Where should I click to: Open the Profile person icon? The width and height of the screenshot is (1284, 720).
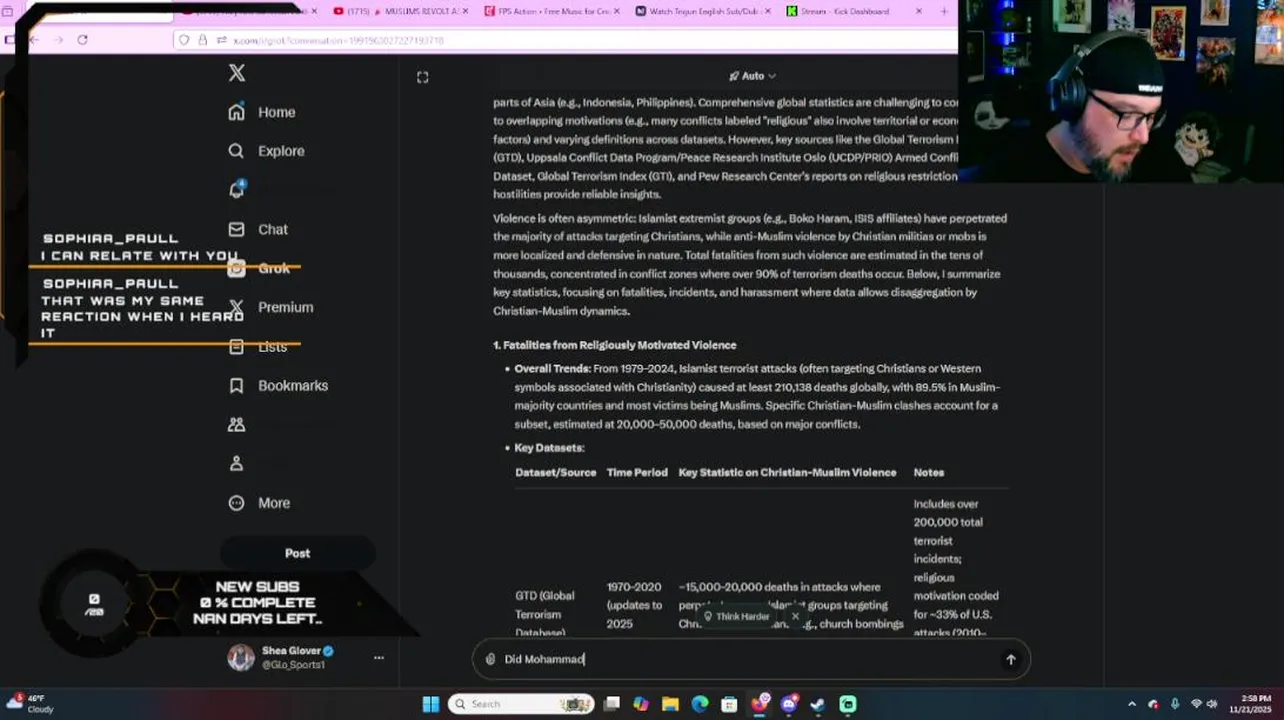pos(237,463)
